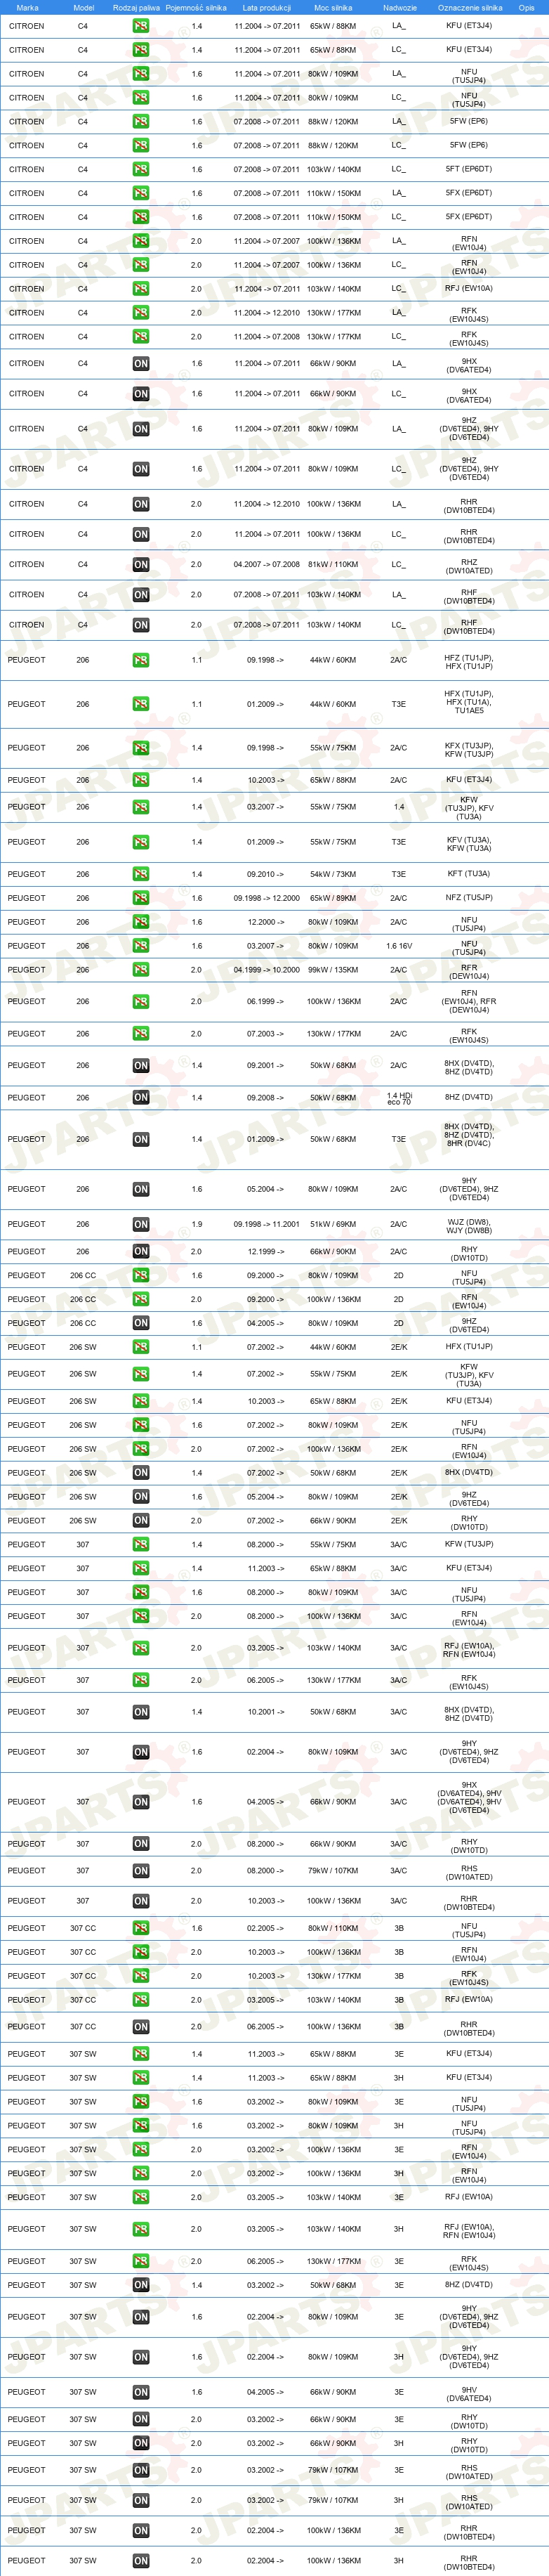The width and height of the screenshot is (549, 2576).
Task: Click diesel ON icon in Citroen RHZ (DW10ATED) row
Action: [141, 565]
